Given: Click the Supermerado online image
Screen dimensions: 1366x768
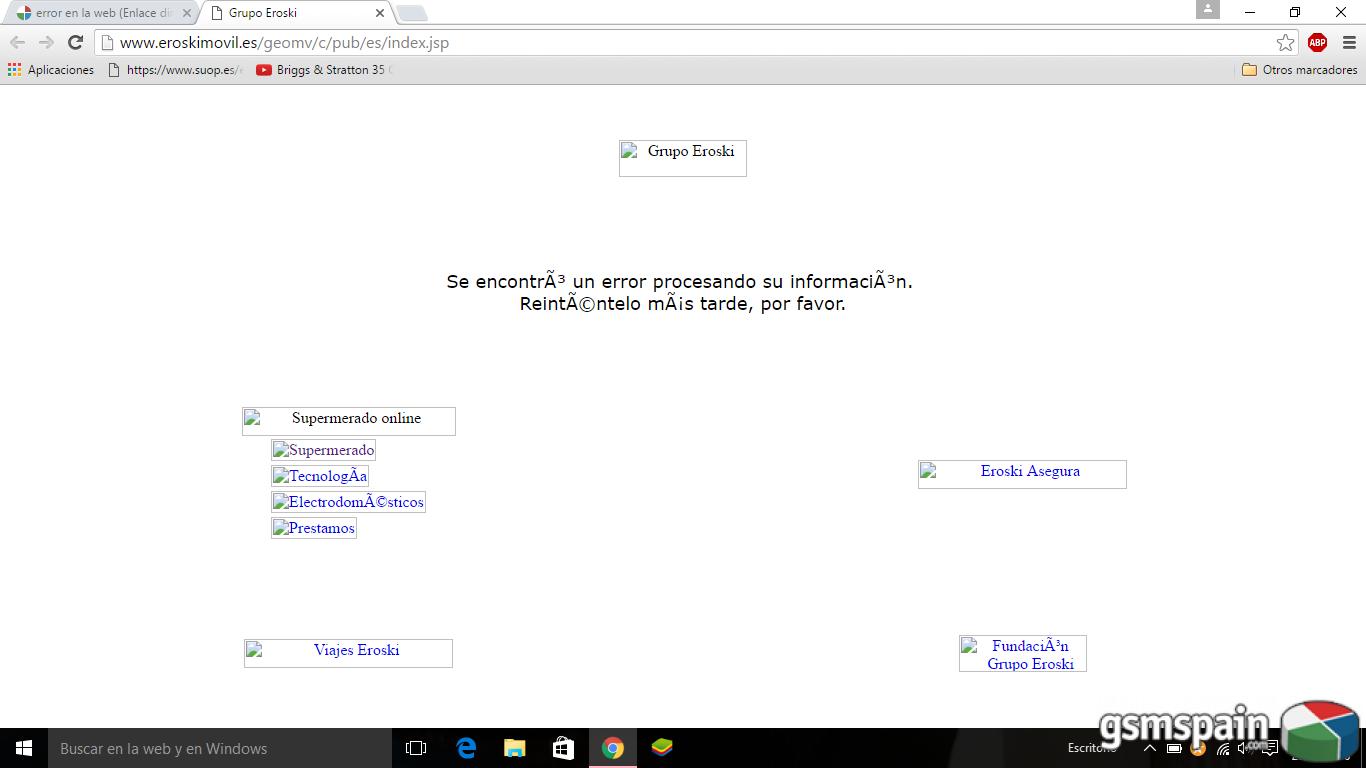Looking at the screenshot, I should point(349,421).
